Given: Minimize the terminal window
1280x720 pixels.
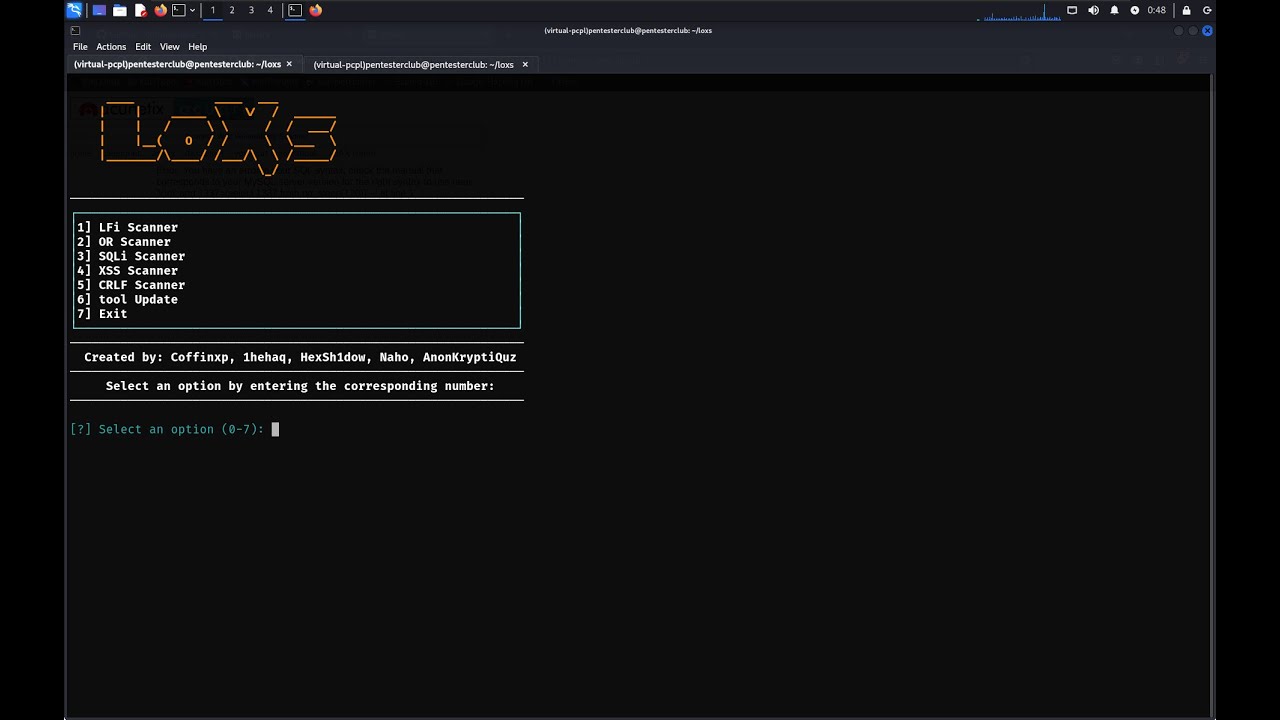Looking at the screenshot, I should tap(1178, 31).
